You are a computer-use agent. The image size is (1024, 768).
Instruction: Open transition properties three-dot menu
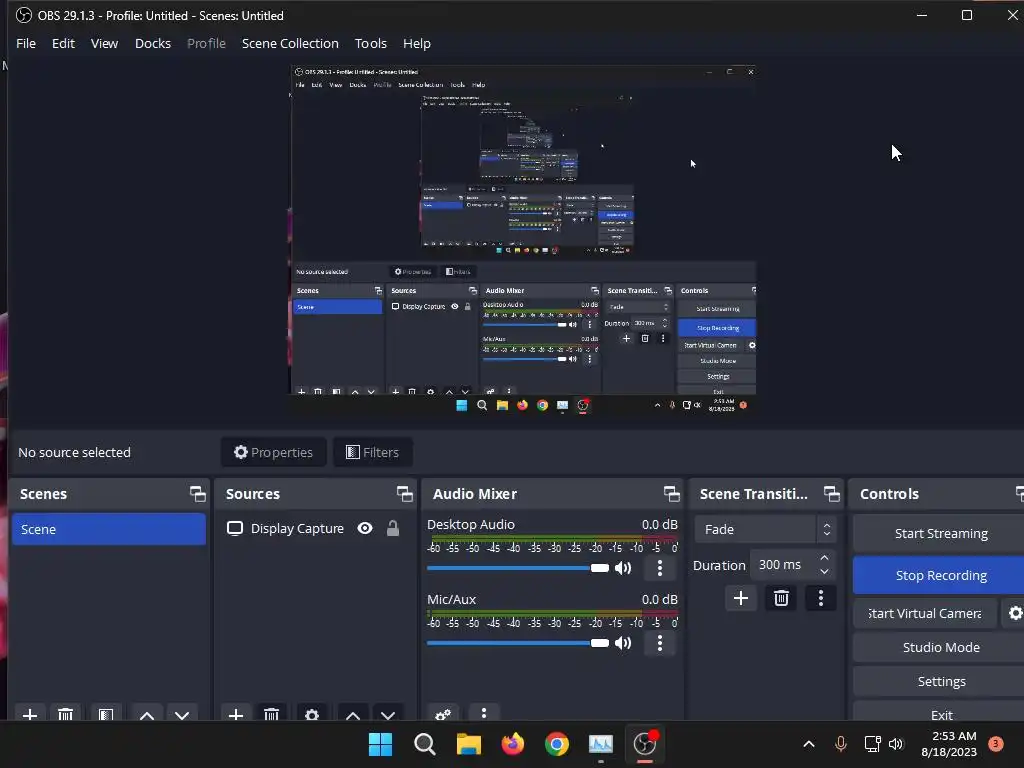coord(821,598)
